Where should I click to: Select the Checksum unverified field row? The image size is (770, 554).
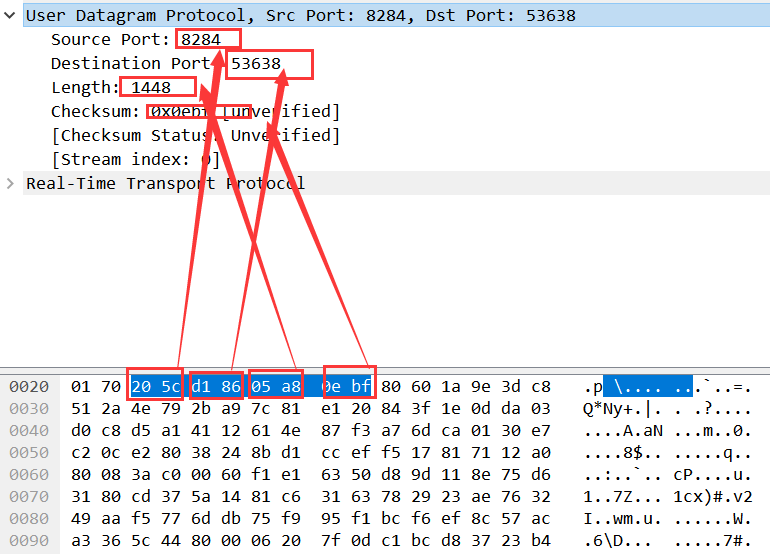195,111
